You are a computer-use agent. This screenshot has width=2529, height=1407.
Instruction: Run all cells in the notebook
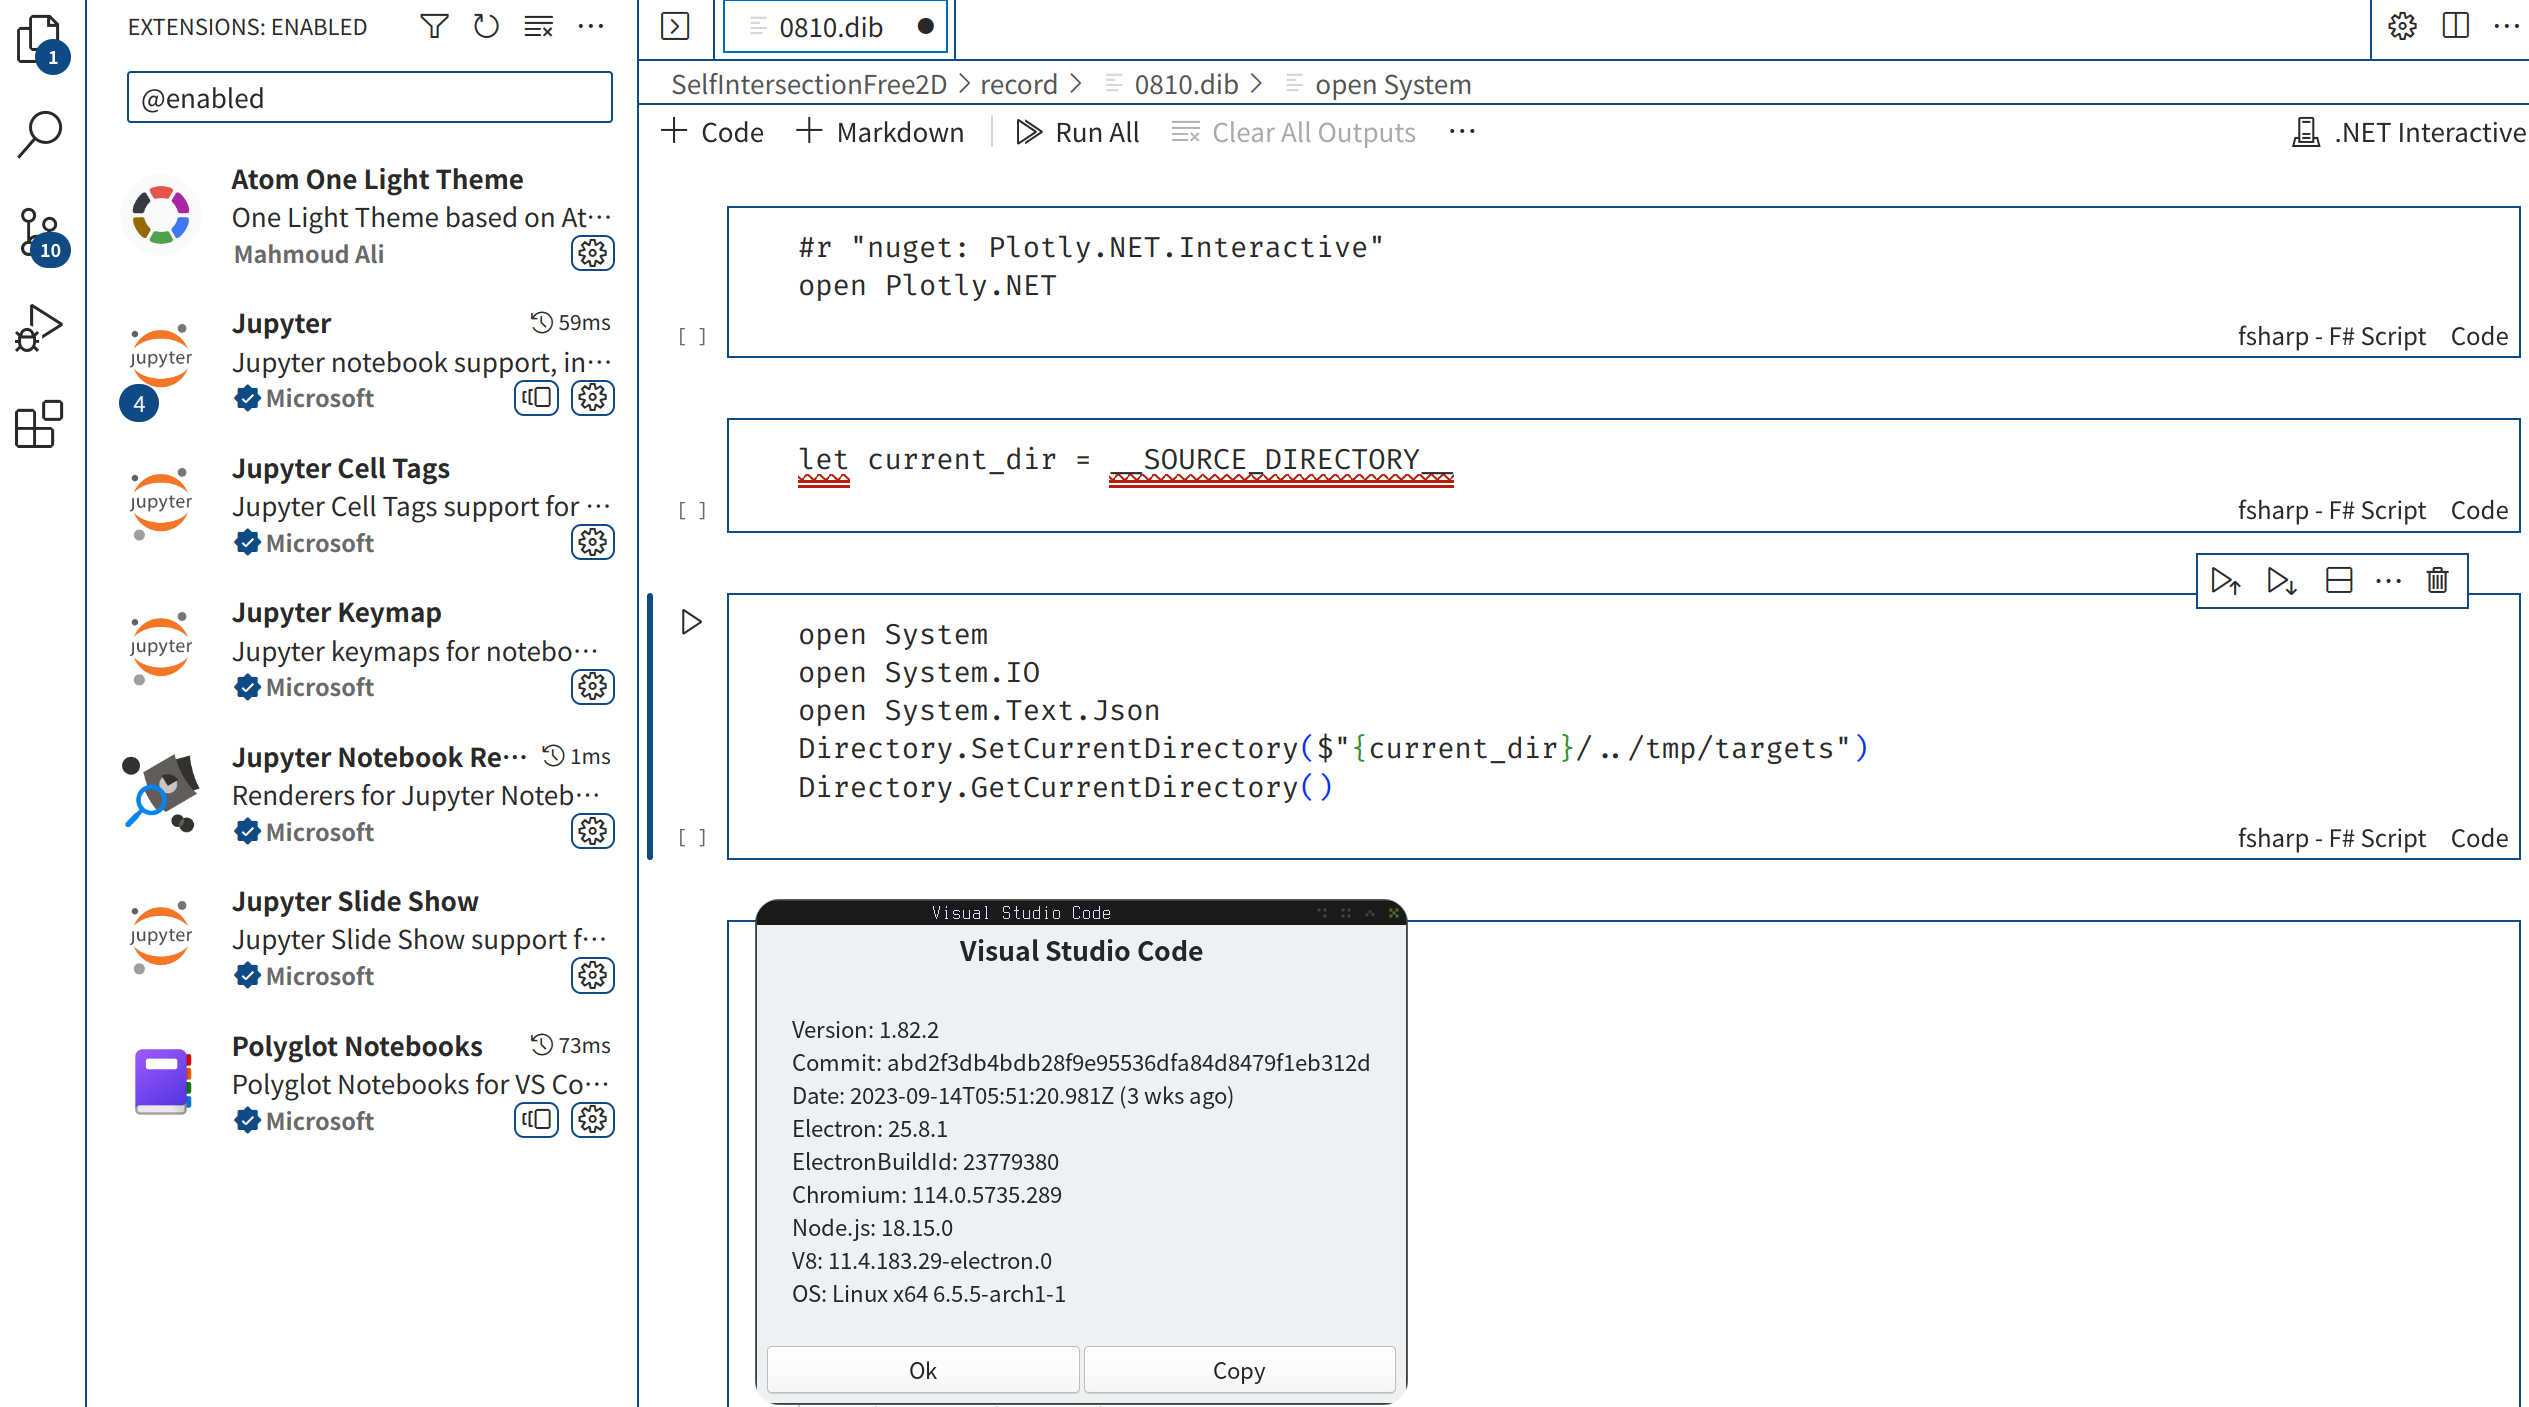pos(1078,131)
